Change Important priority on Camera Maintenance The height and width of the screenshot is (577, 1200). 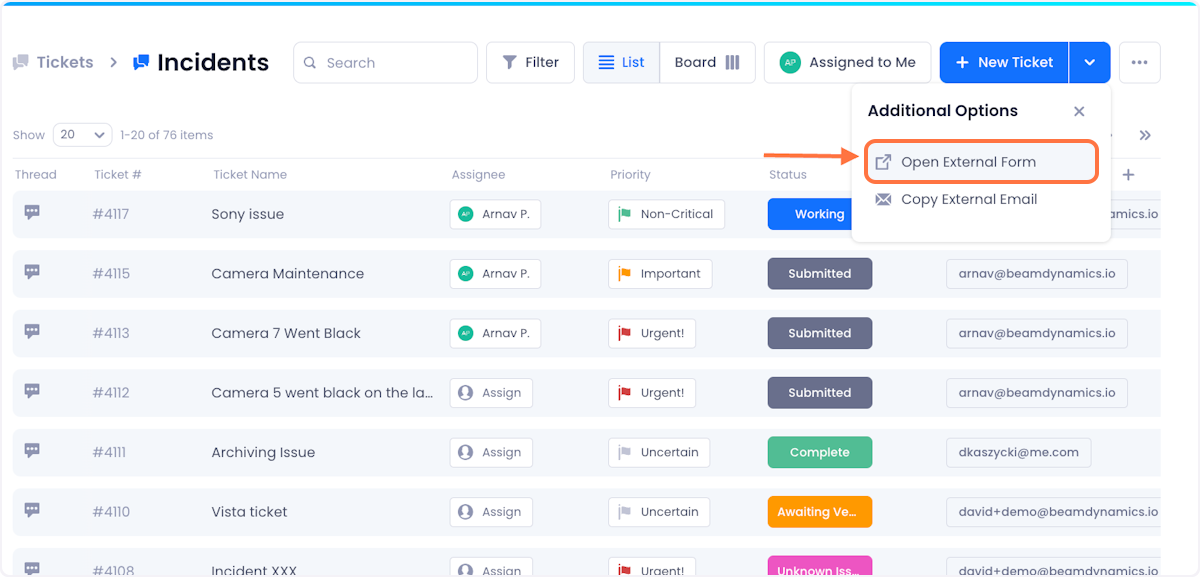click(660, 273)
